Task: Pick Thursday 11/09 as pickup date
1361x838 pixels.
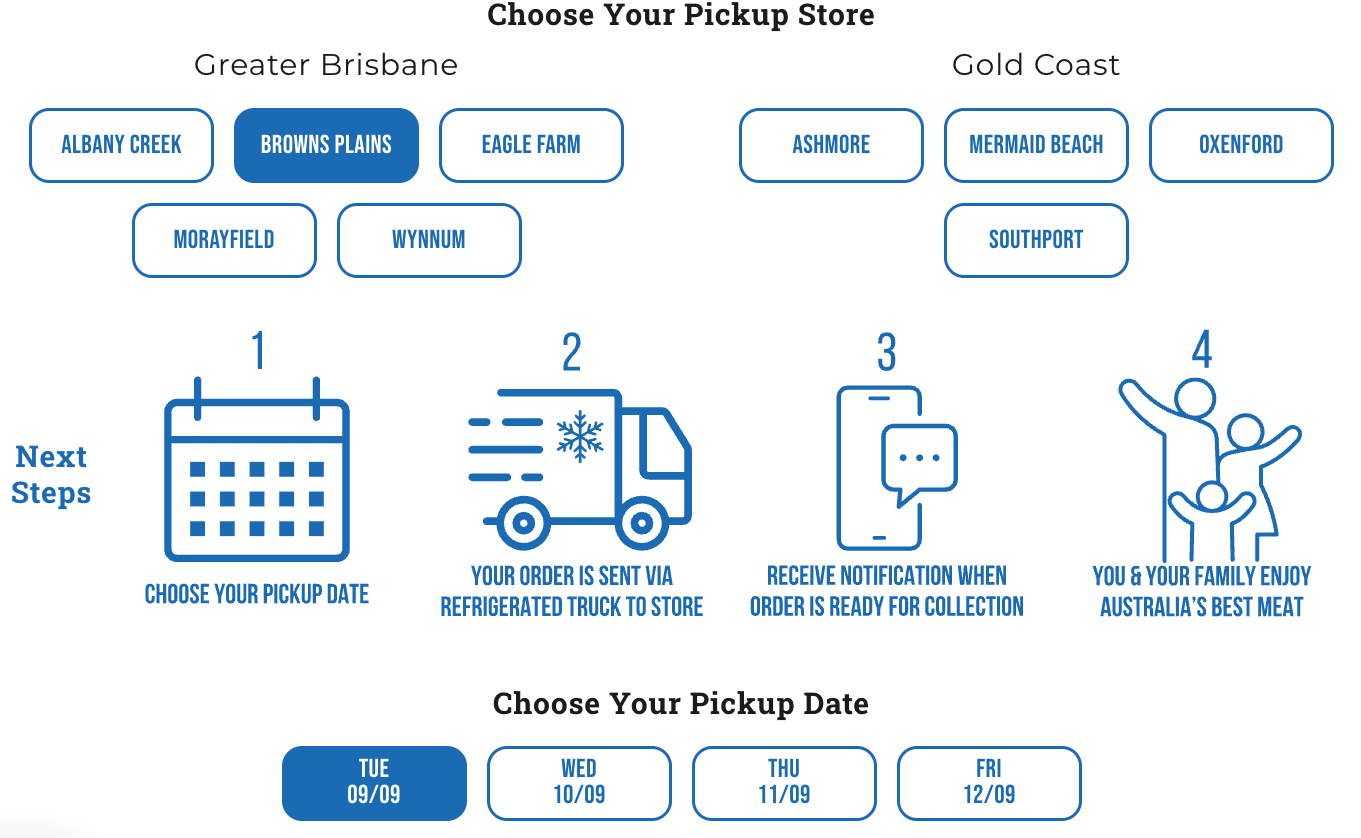Action: [x=784, y=783]
